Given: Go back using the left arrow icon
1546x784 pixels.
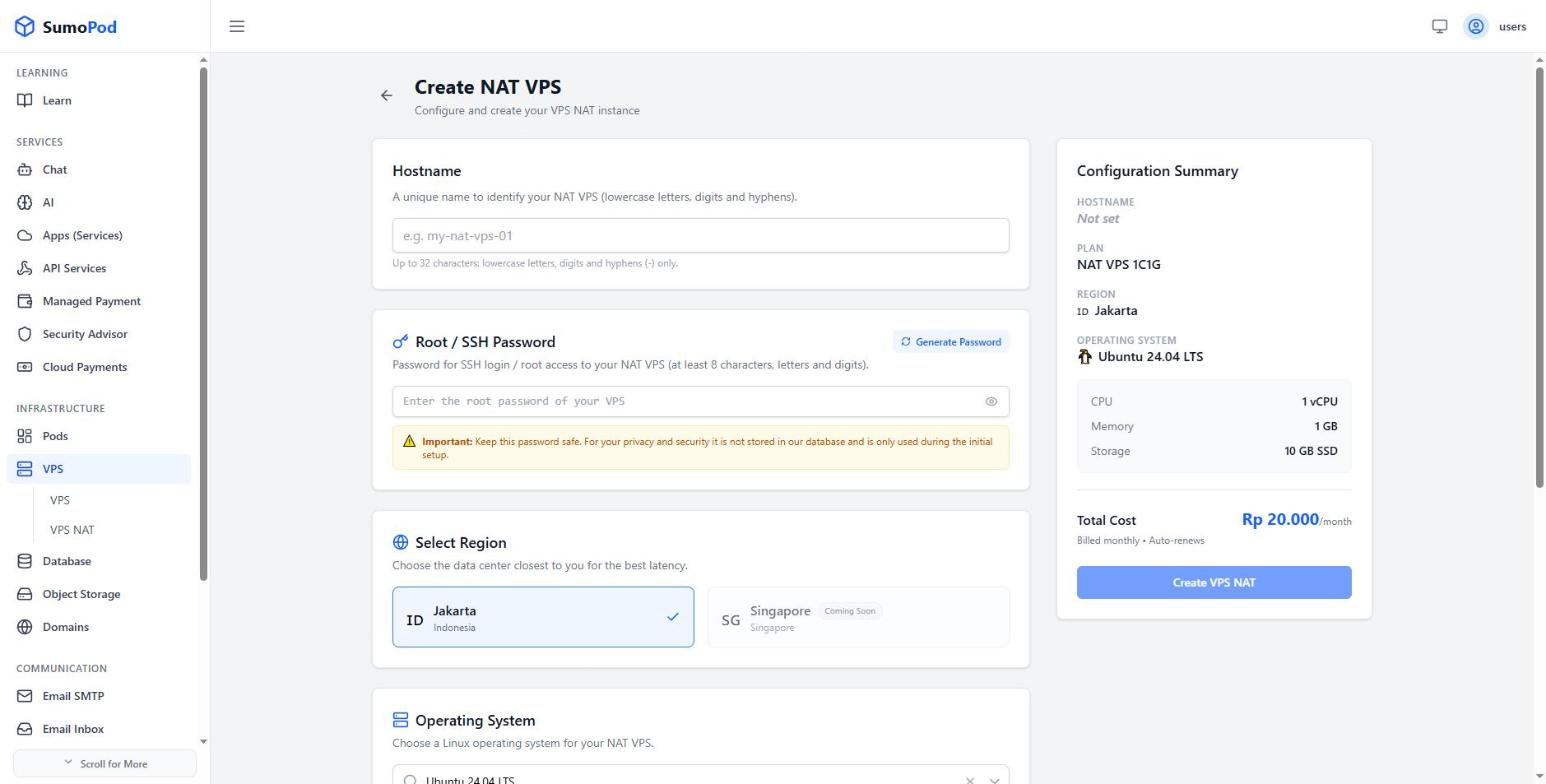Looking at the screenshot, I should pyautogui.click(x=386, y=96).
